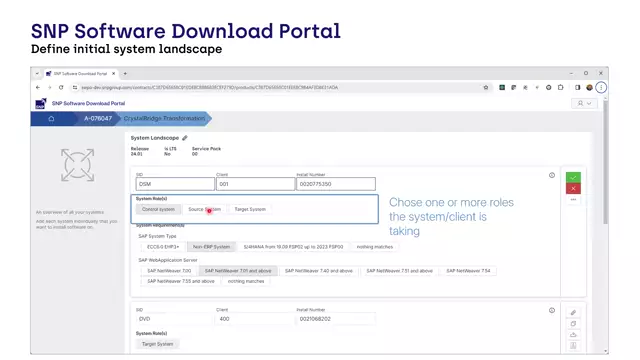640x360 pixels.
Task: Toggle the Control system role
Action: pos(158,209)
